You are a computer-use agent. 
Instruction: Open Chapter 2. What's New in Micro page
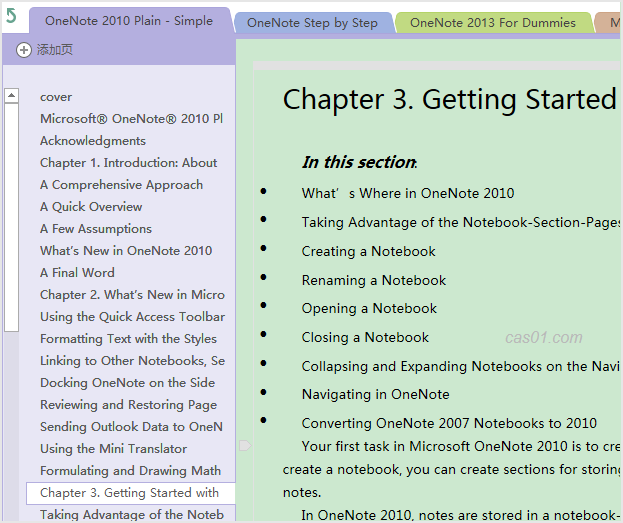pyautogui.click(x=132, y=295)
